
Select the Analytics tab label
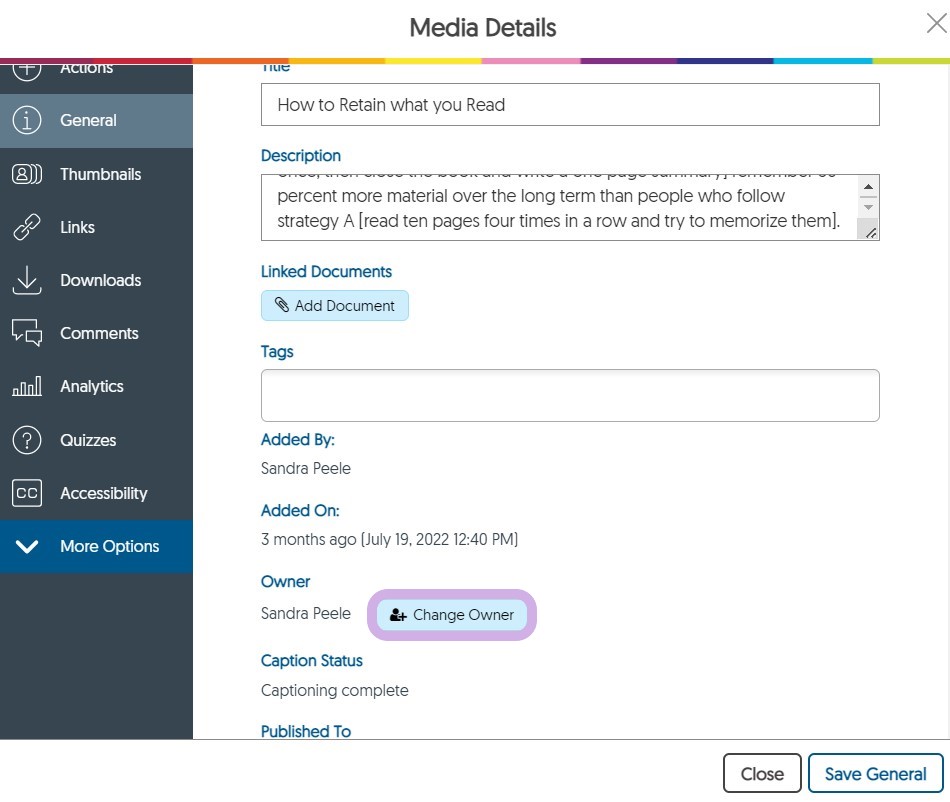[x=92, y=387]
